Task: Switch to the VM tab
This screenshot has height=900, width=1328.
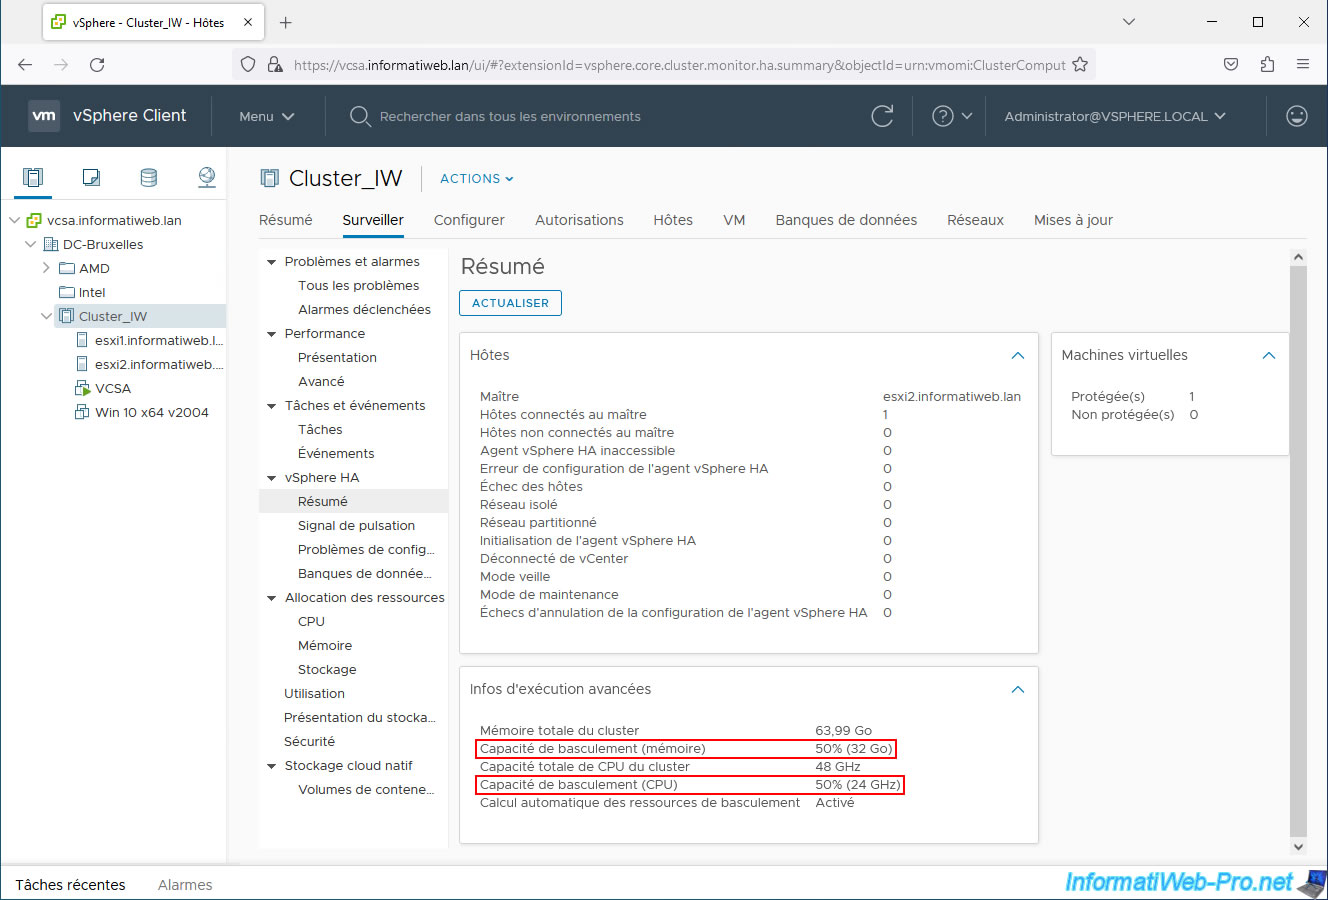Action: point(734,220)
